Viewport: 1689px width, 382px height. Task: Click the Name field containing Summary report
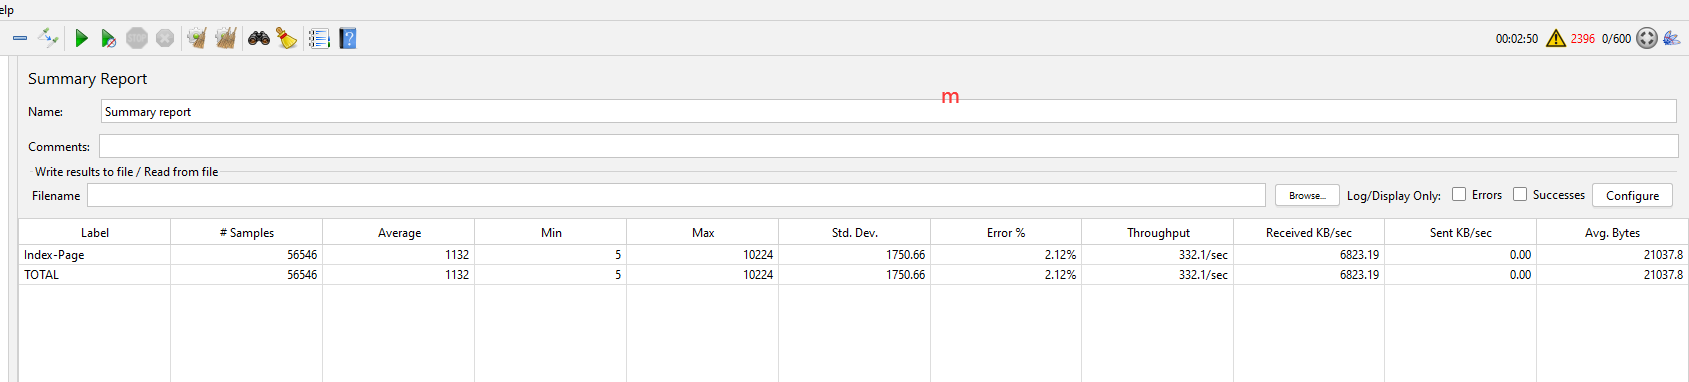pyautogui.click(x=888, y=111)
